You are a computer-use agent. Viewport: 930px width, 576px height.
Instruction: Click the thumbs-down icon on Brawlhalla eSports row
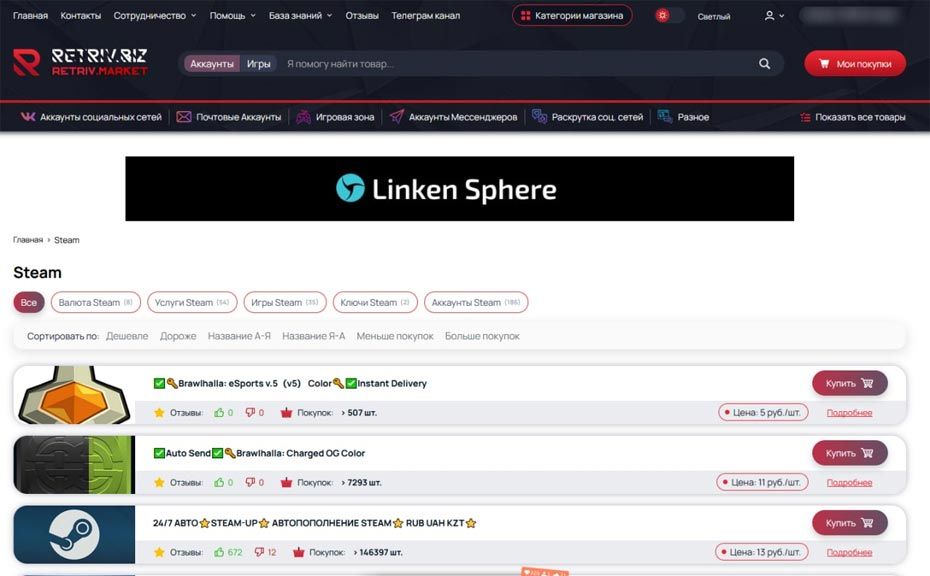point(250,412)
